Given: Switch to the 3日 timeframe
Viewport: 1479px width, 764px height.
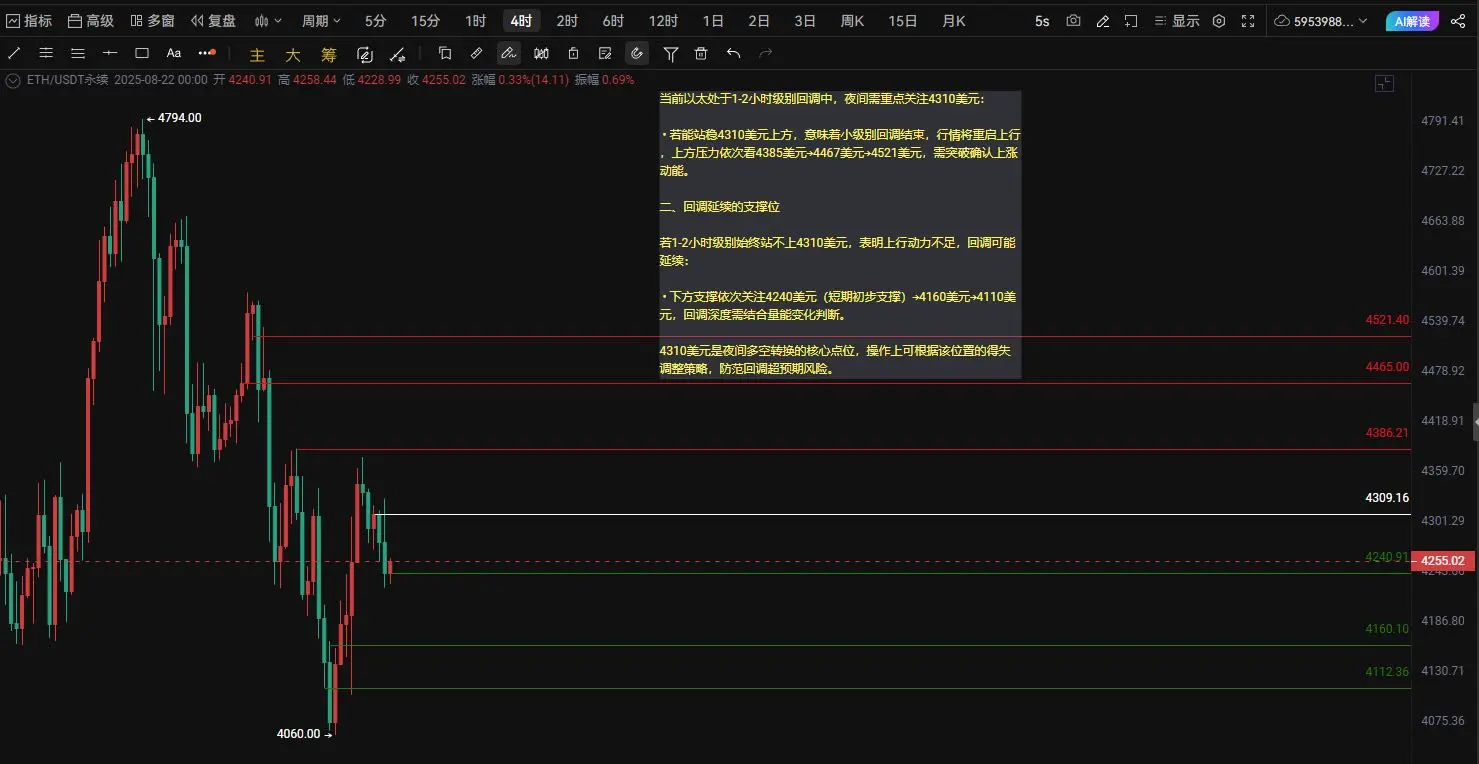Looking at the screenshot, I should click(x=805, y=20).
